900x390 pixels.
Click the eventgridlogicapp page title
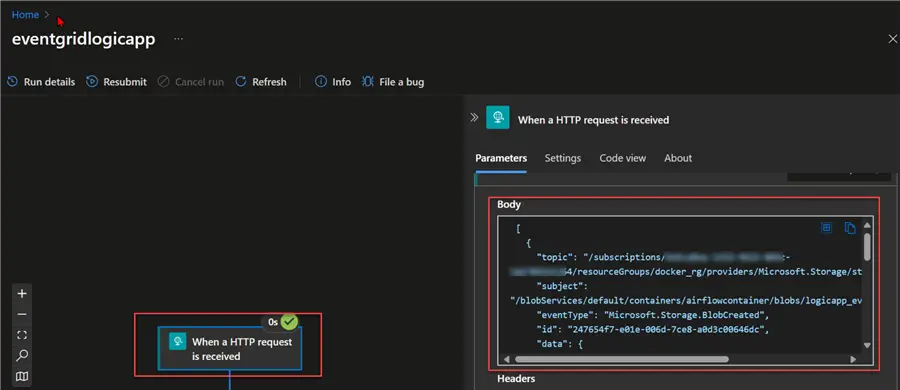[x=83, y=40]
